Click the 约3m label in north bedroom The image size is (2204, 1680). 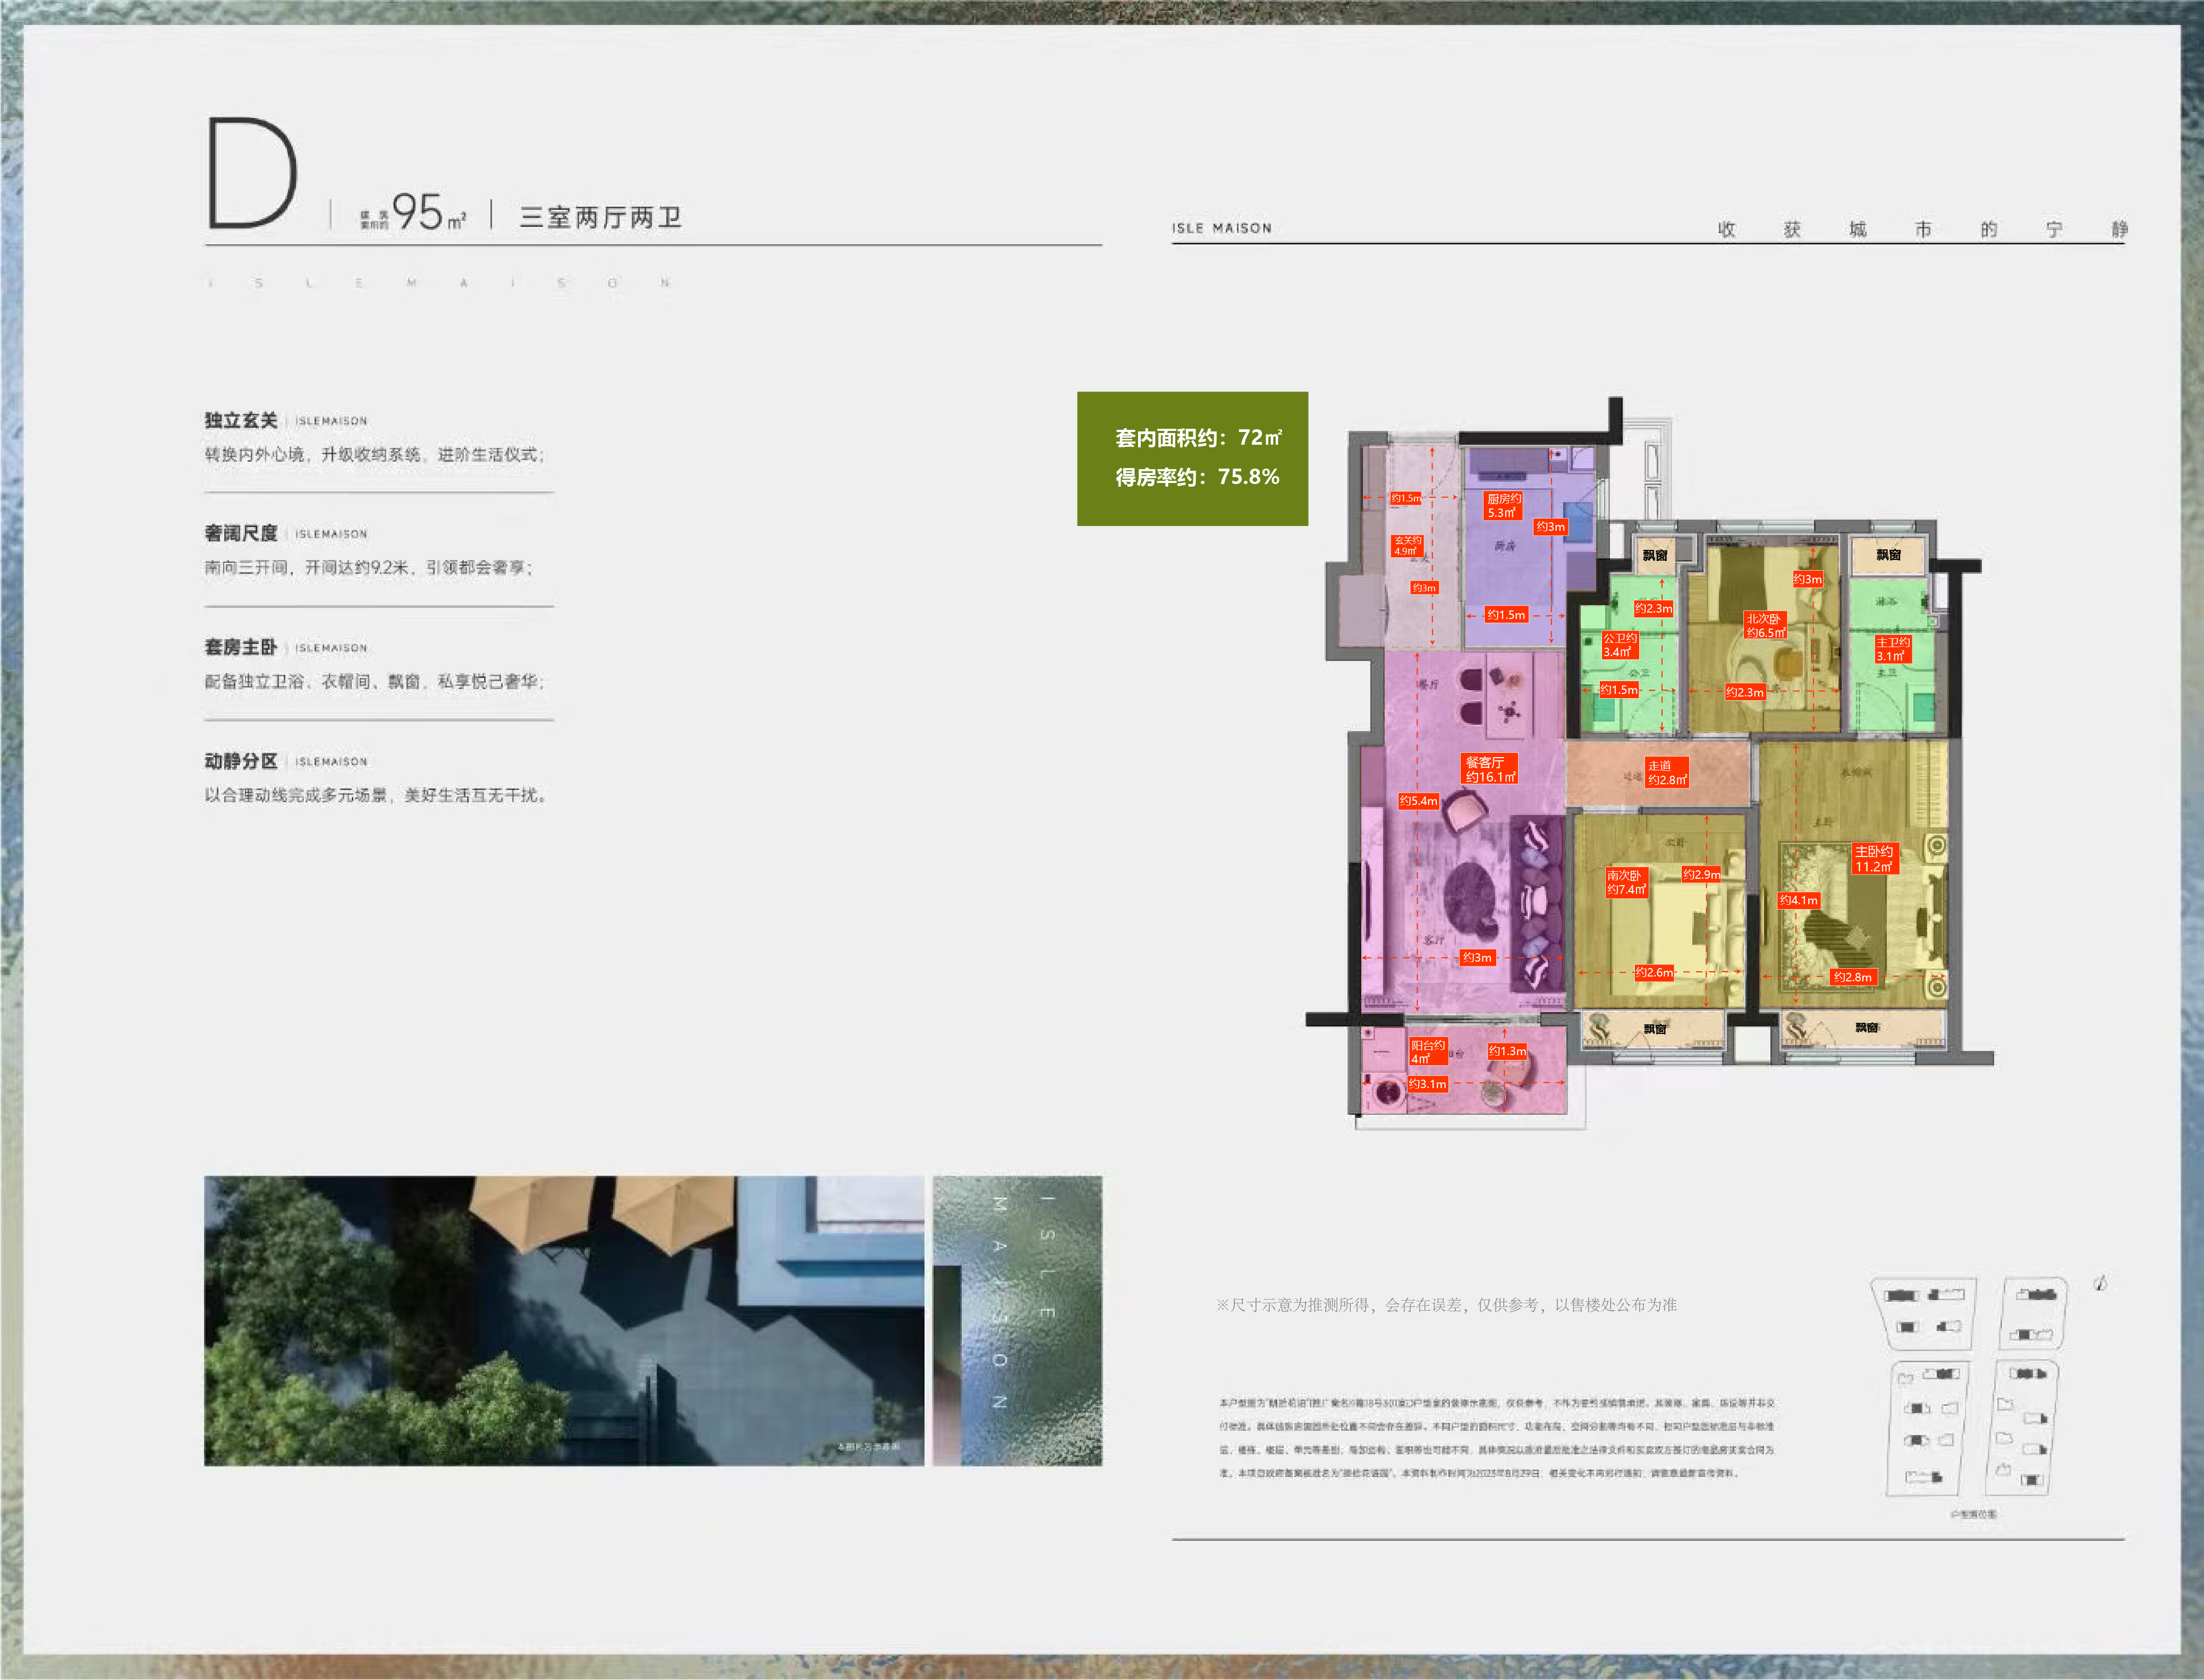pos(1807,579)
